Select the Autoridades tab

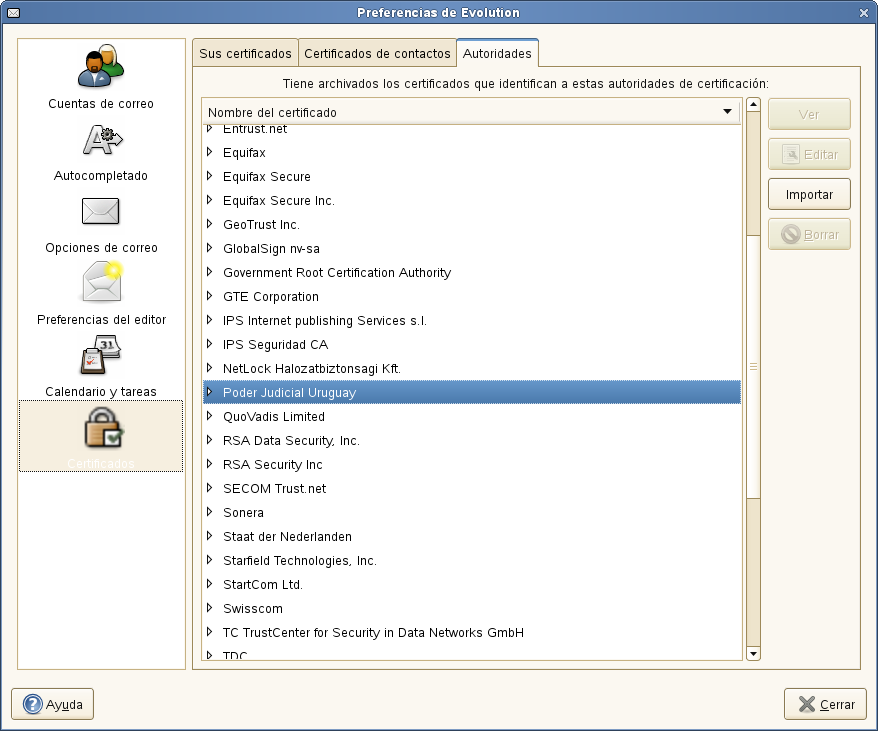[497, 54]
